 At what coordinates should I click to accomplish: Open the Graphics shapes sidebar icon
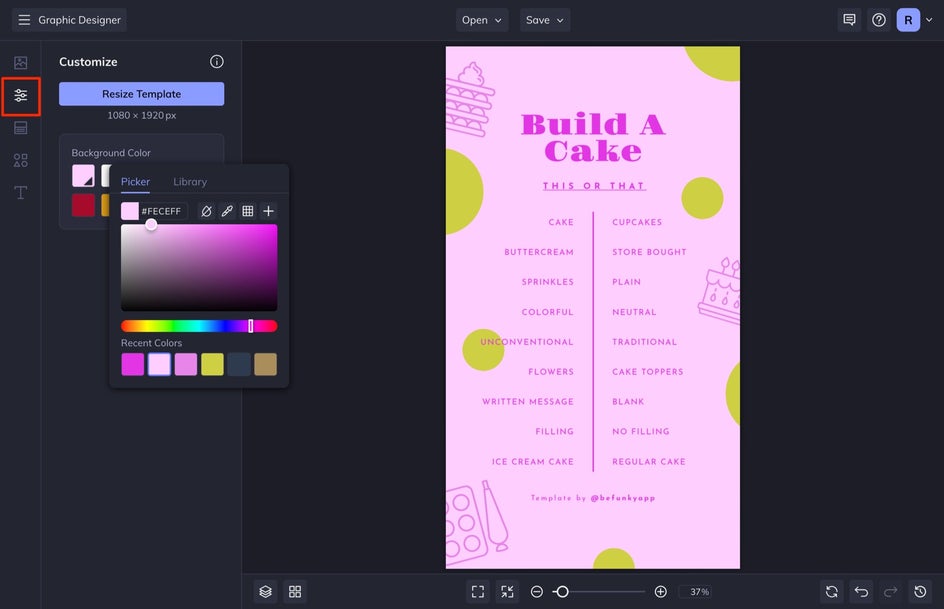[20, 160]
